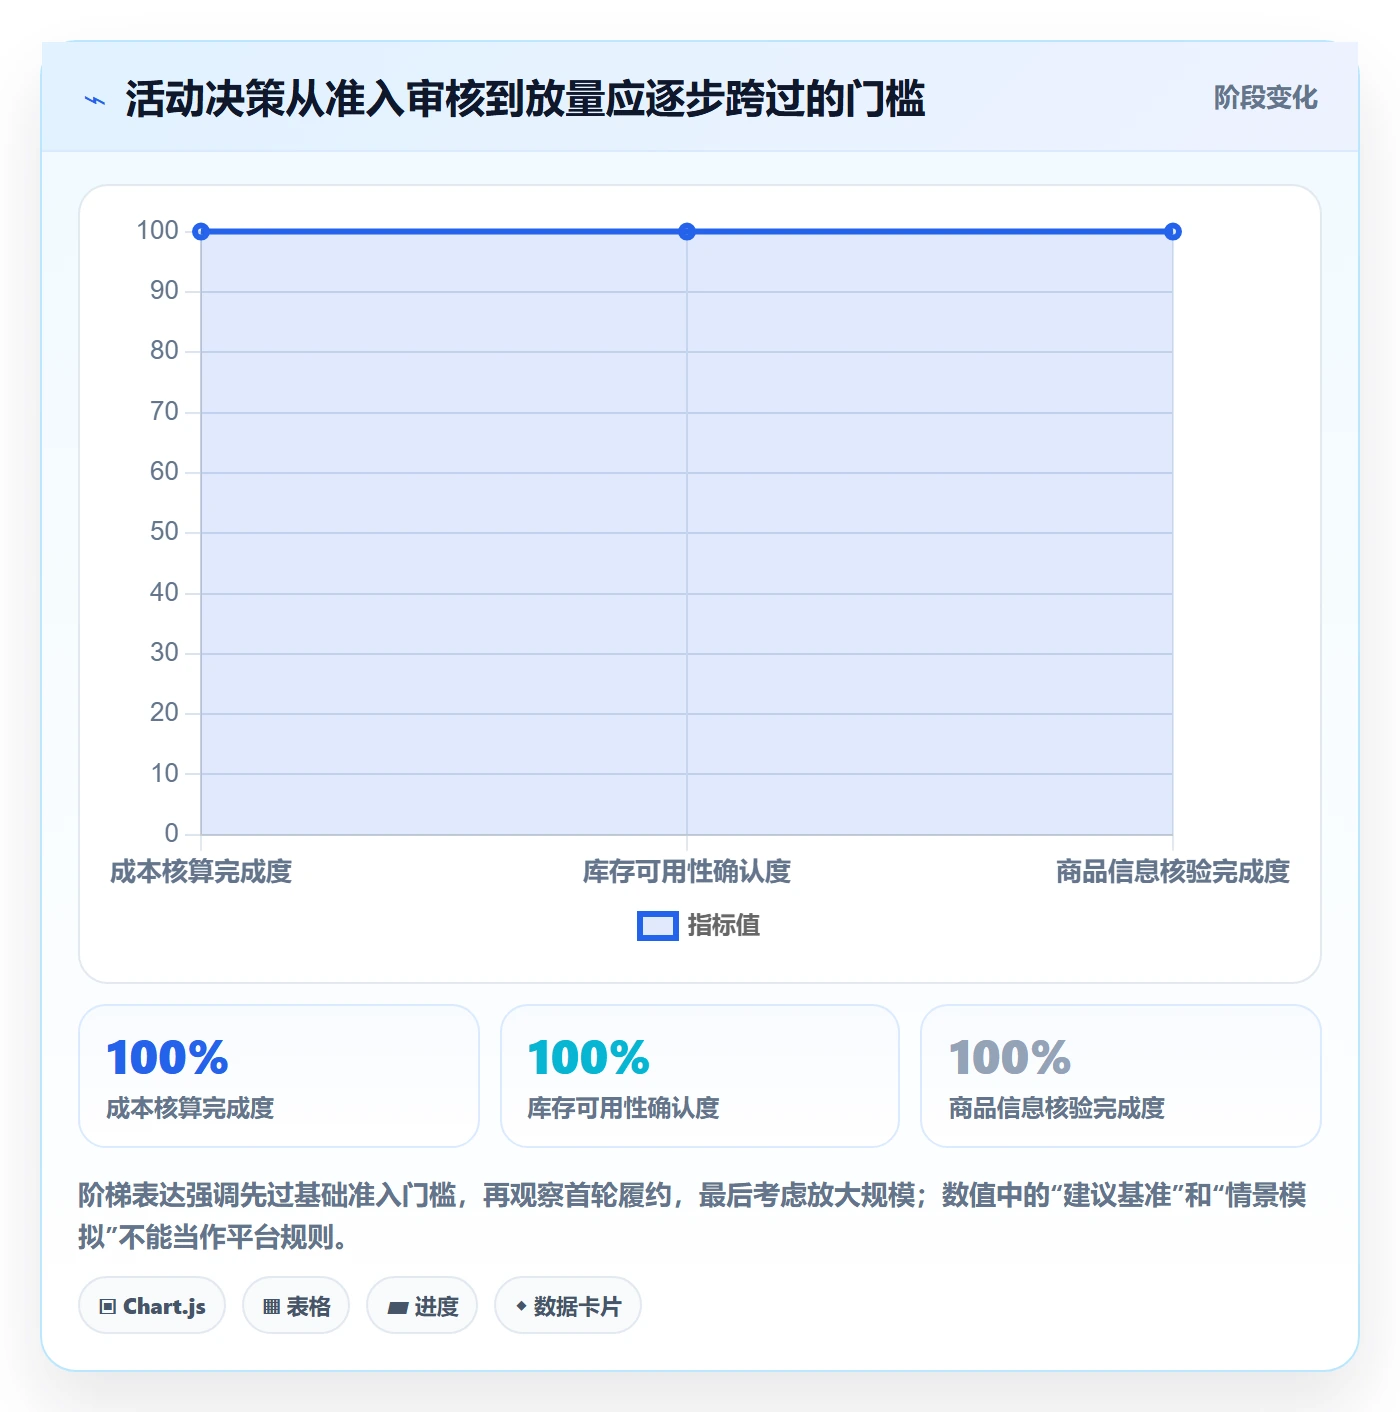Click the 库存可用性确认度 label in the stat card
The height and width of the screenshot is (1412, 1400).
tap(624, 1108)
